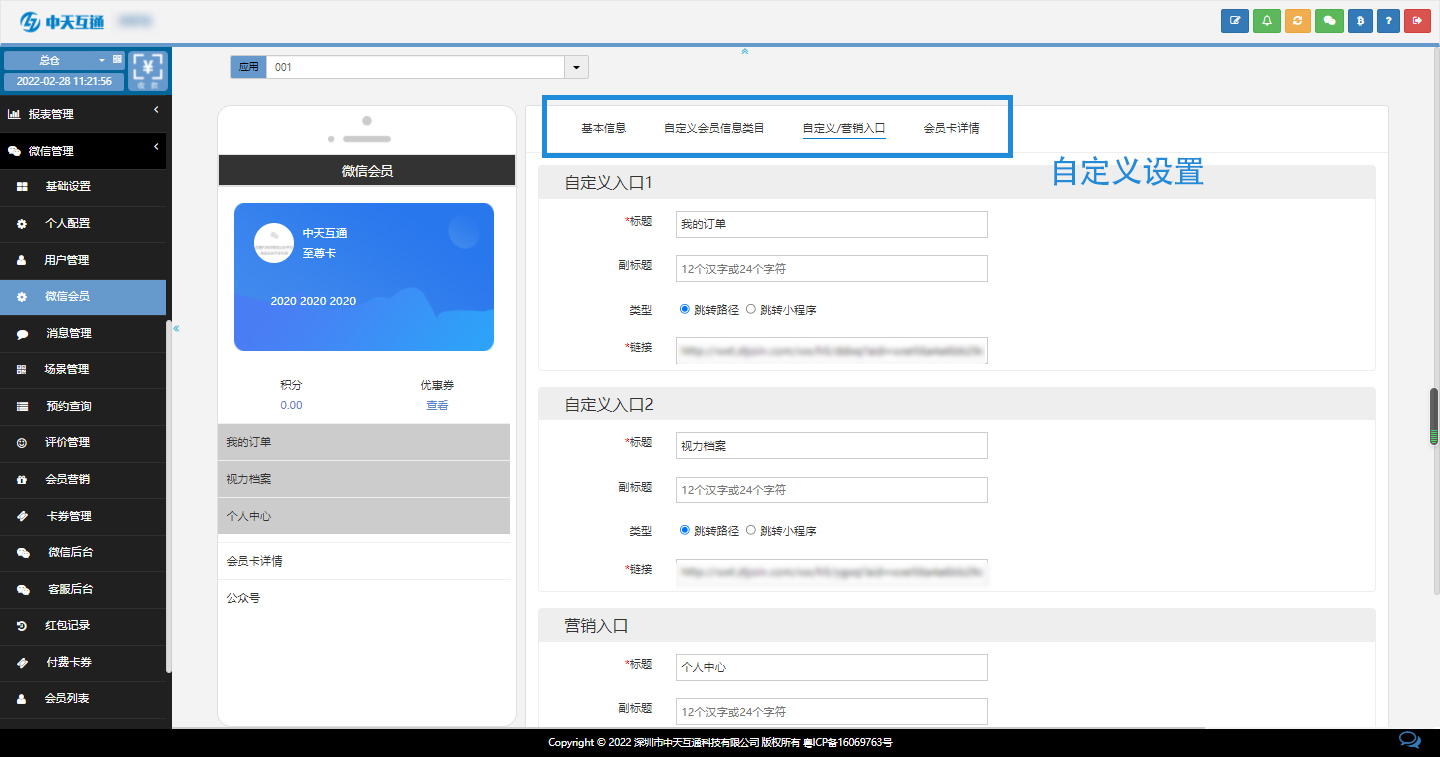Click the 付费卡券 ticket icon
1440x757 pixels.
click(22, 663)
